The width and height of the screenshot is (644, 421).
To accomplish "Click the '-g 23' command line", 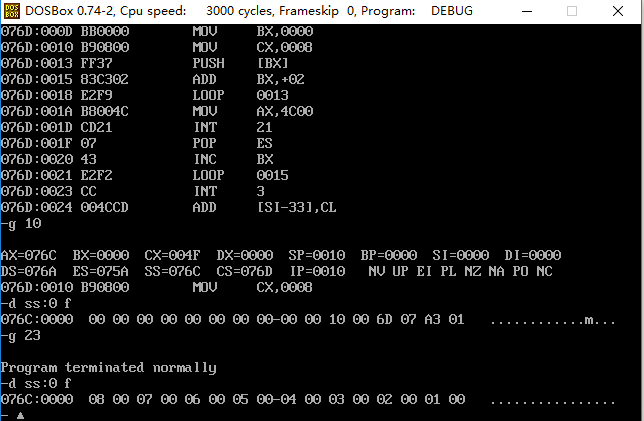I will click(x=21, y=336).
